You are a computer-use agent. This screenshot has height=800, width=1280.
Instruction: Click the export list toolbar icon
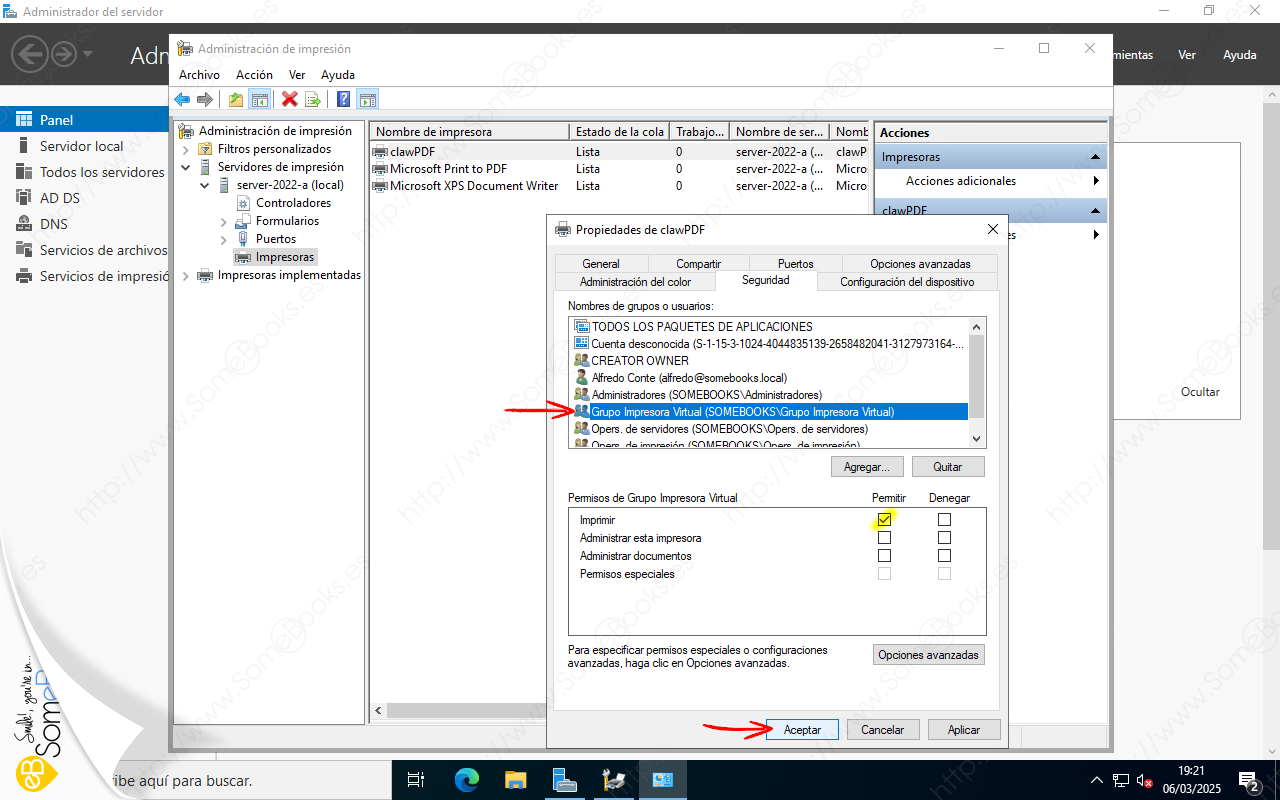point(312,99)
